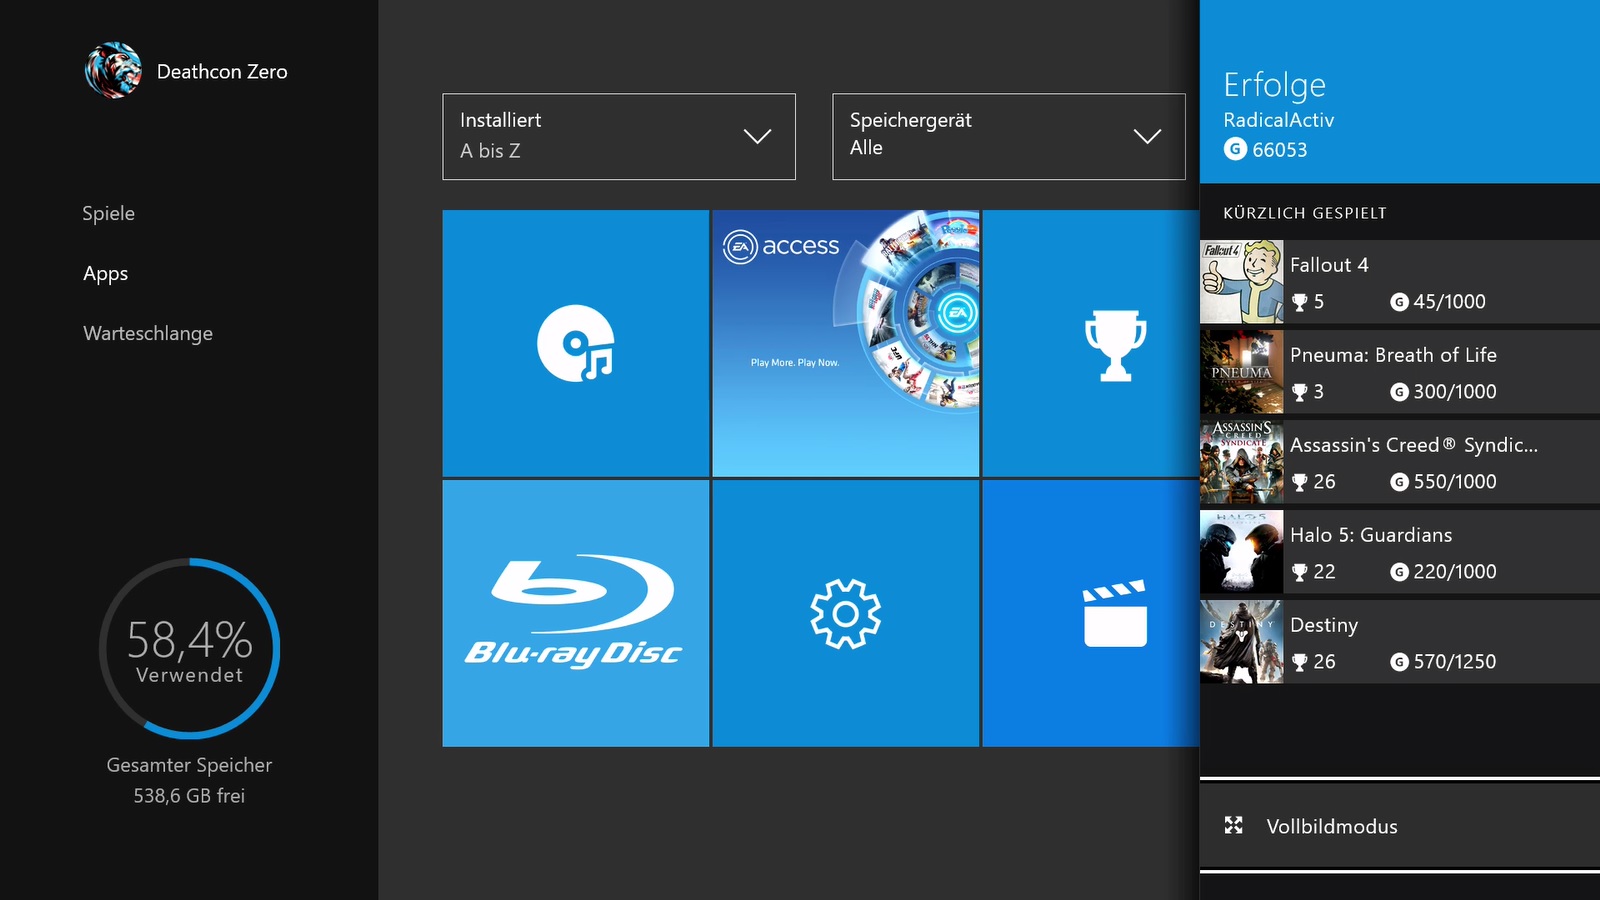Click the 66053 gamerscore value
The width and height of the screenshot is (1600, 900).
pyautogui.click(x=1280, y=150)
